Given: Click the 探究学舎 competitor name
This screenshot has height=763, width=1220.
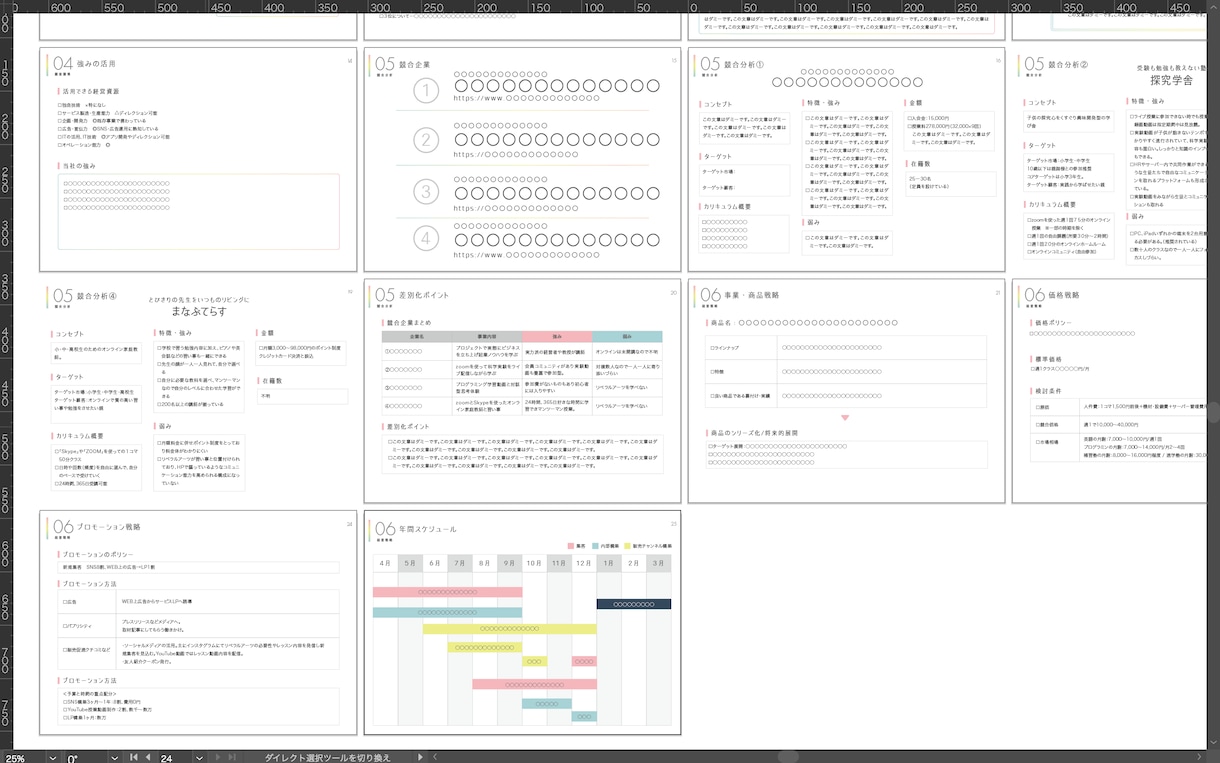Looking at the screenshot, I should (x=1171, y=80).
